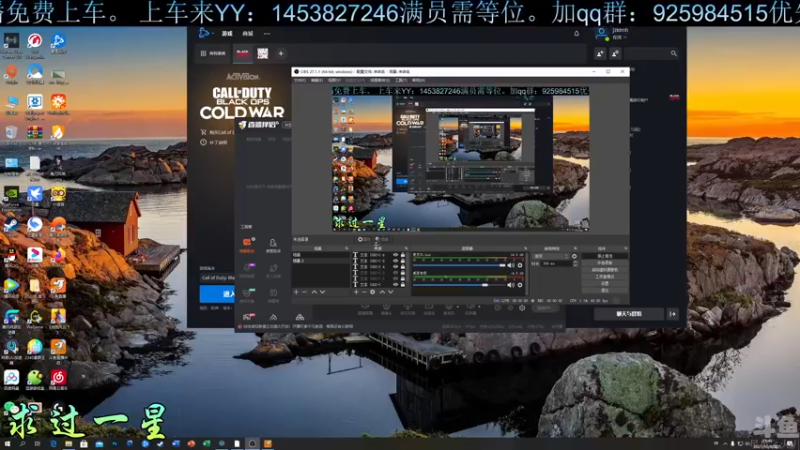Add a new source in OBS sources panel
800x450 pixels.
(x=356, y=292)
